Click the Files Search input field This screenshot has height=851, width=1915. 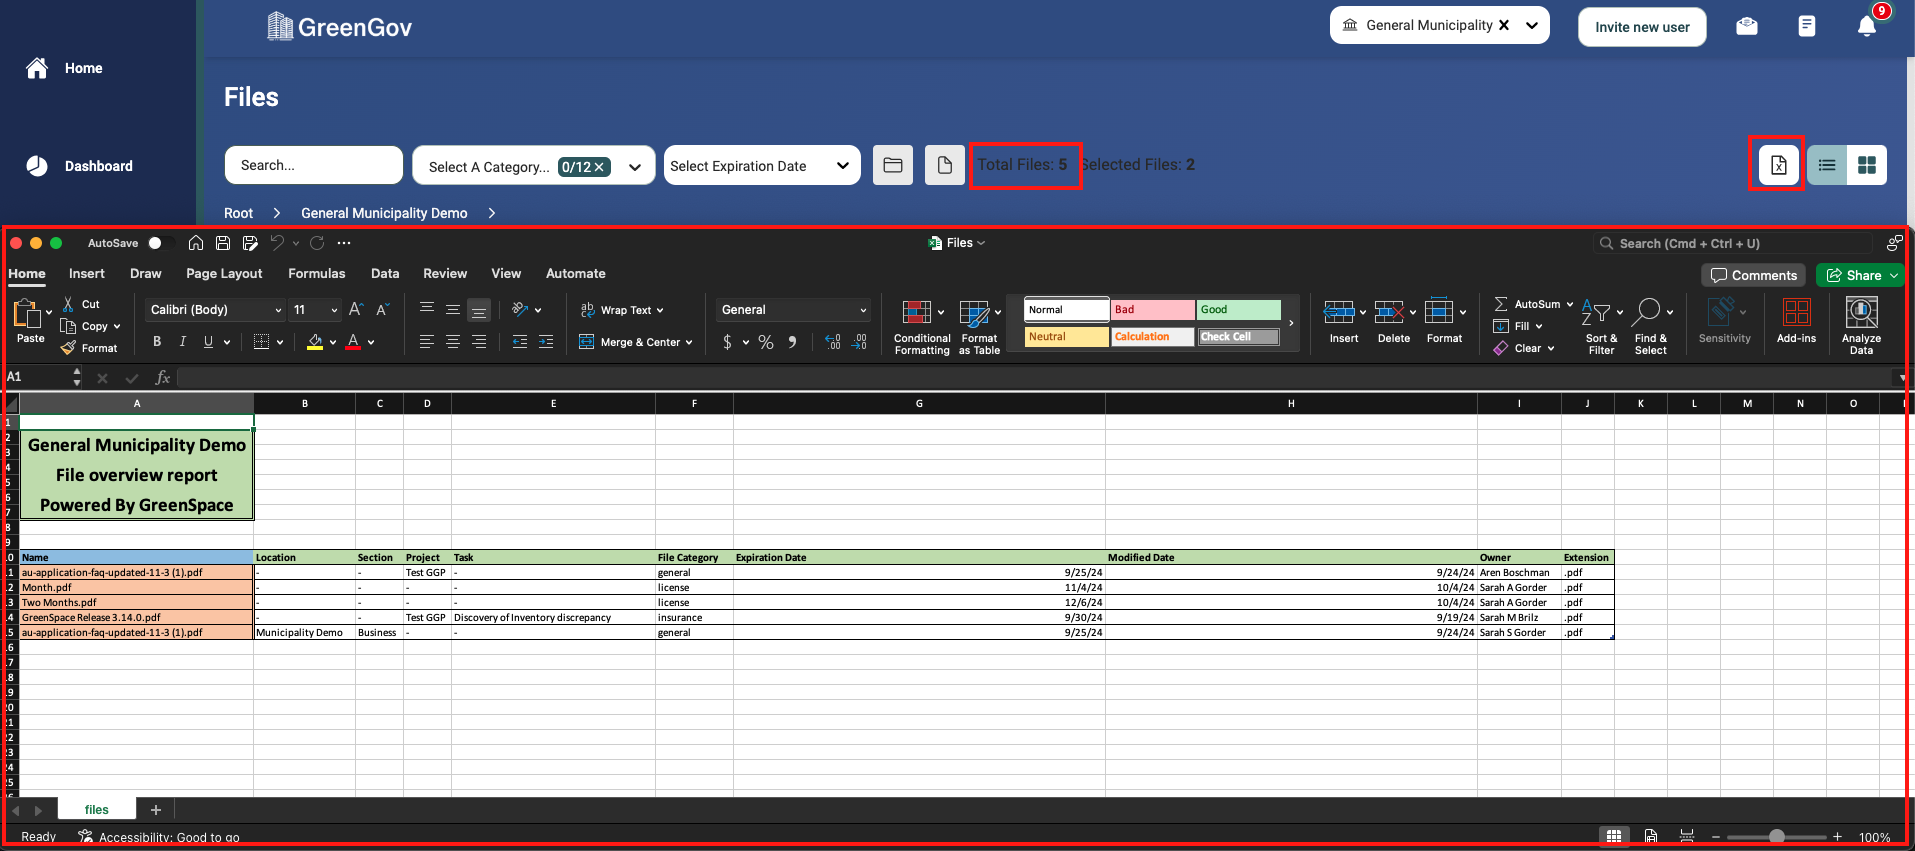tap(314, 165)
